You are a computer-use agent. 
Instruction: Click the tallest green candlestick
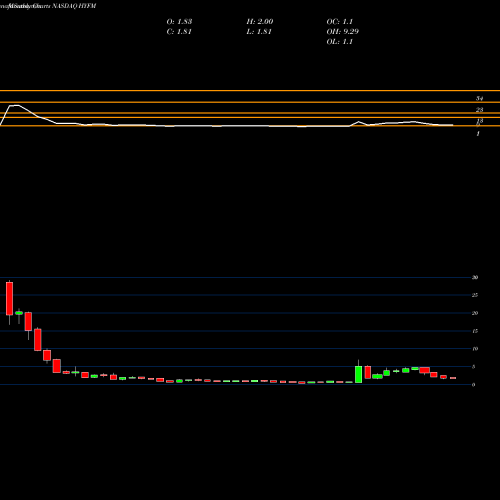point(358,374)
